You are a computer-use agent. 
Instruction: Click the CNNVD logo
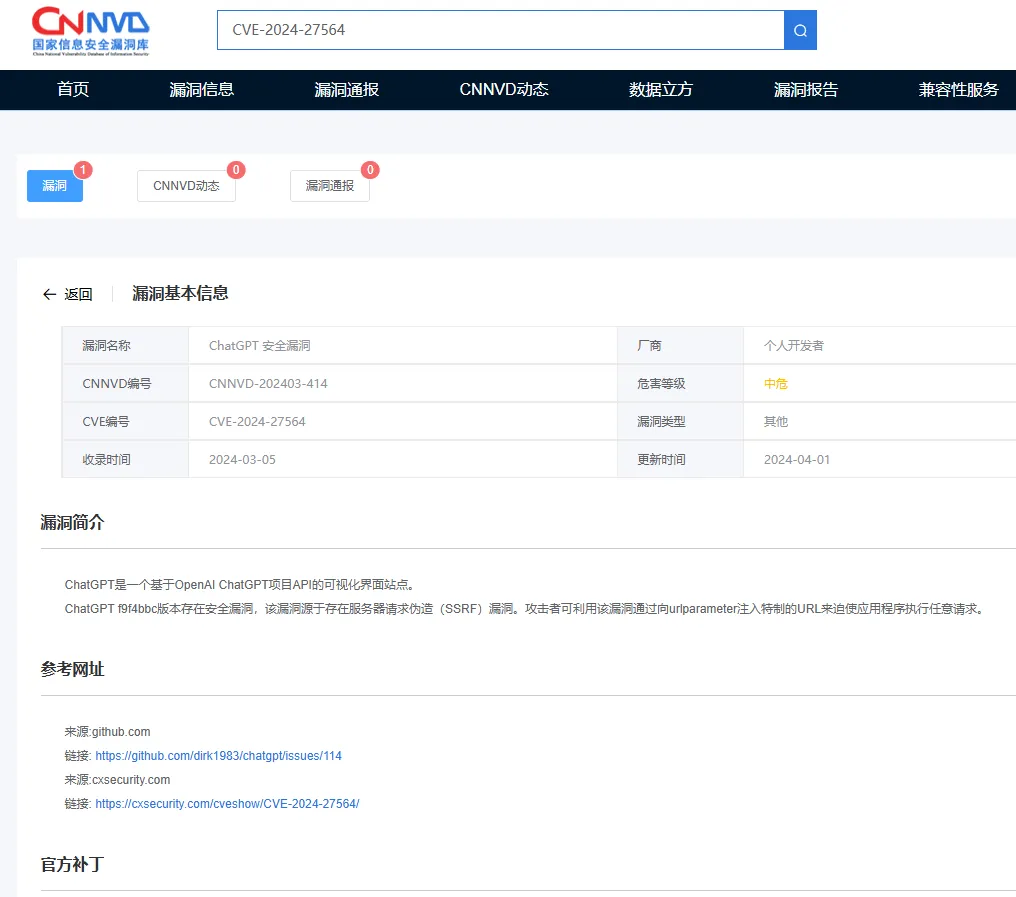91,31
